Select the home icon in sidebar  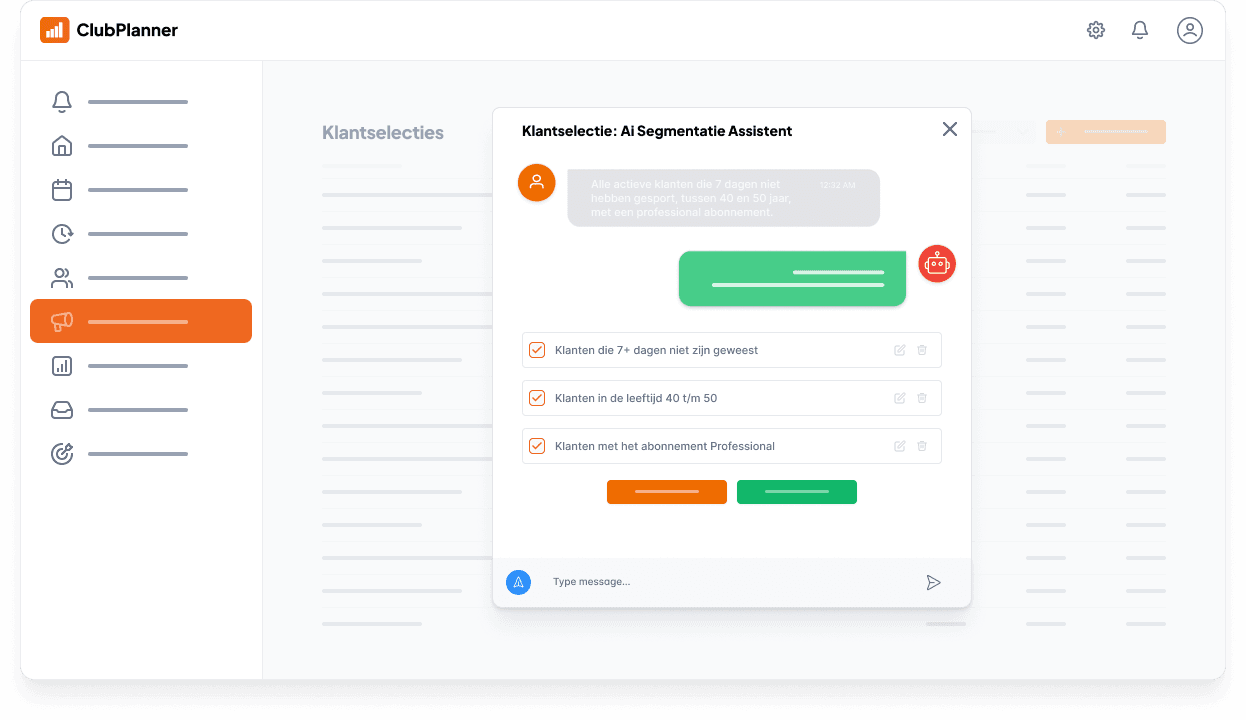pos(62,146)
